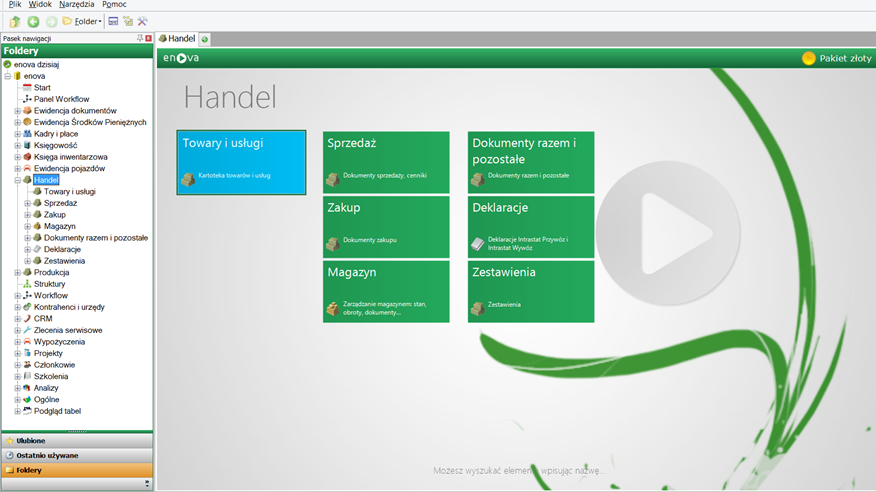Open the Widok menu
This screenshot has width=876, height=492.
[40, 4]
